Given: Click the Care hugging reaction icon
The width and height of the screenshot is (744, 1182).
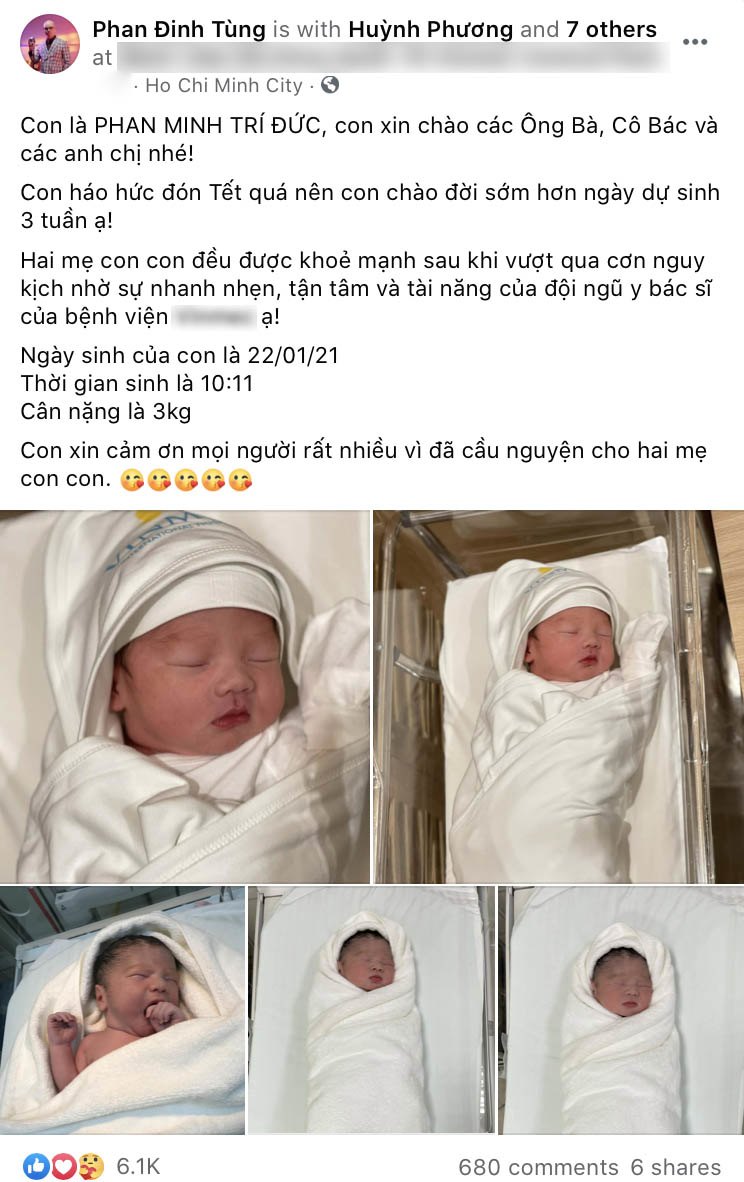Looking at the screenshot, I should [x=90, y=1166].
